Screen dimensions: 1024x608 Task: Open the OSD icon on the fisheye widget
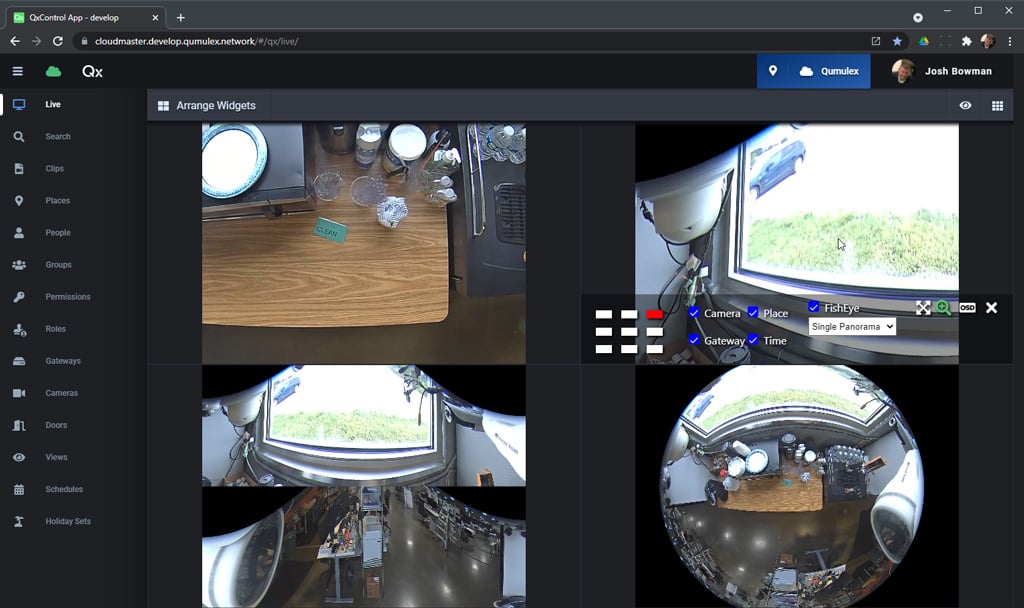966,308
